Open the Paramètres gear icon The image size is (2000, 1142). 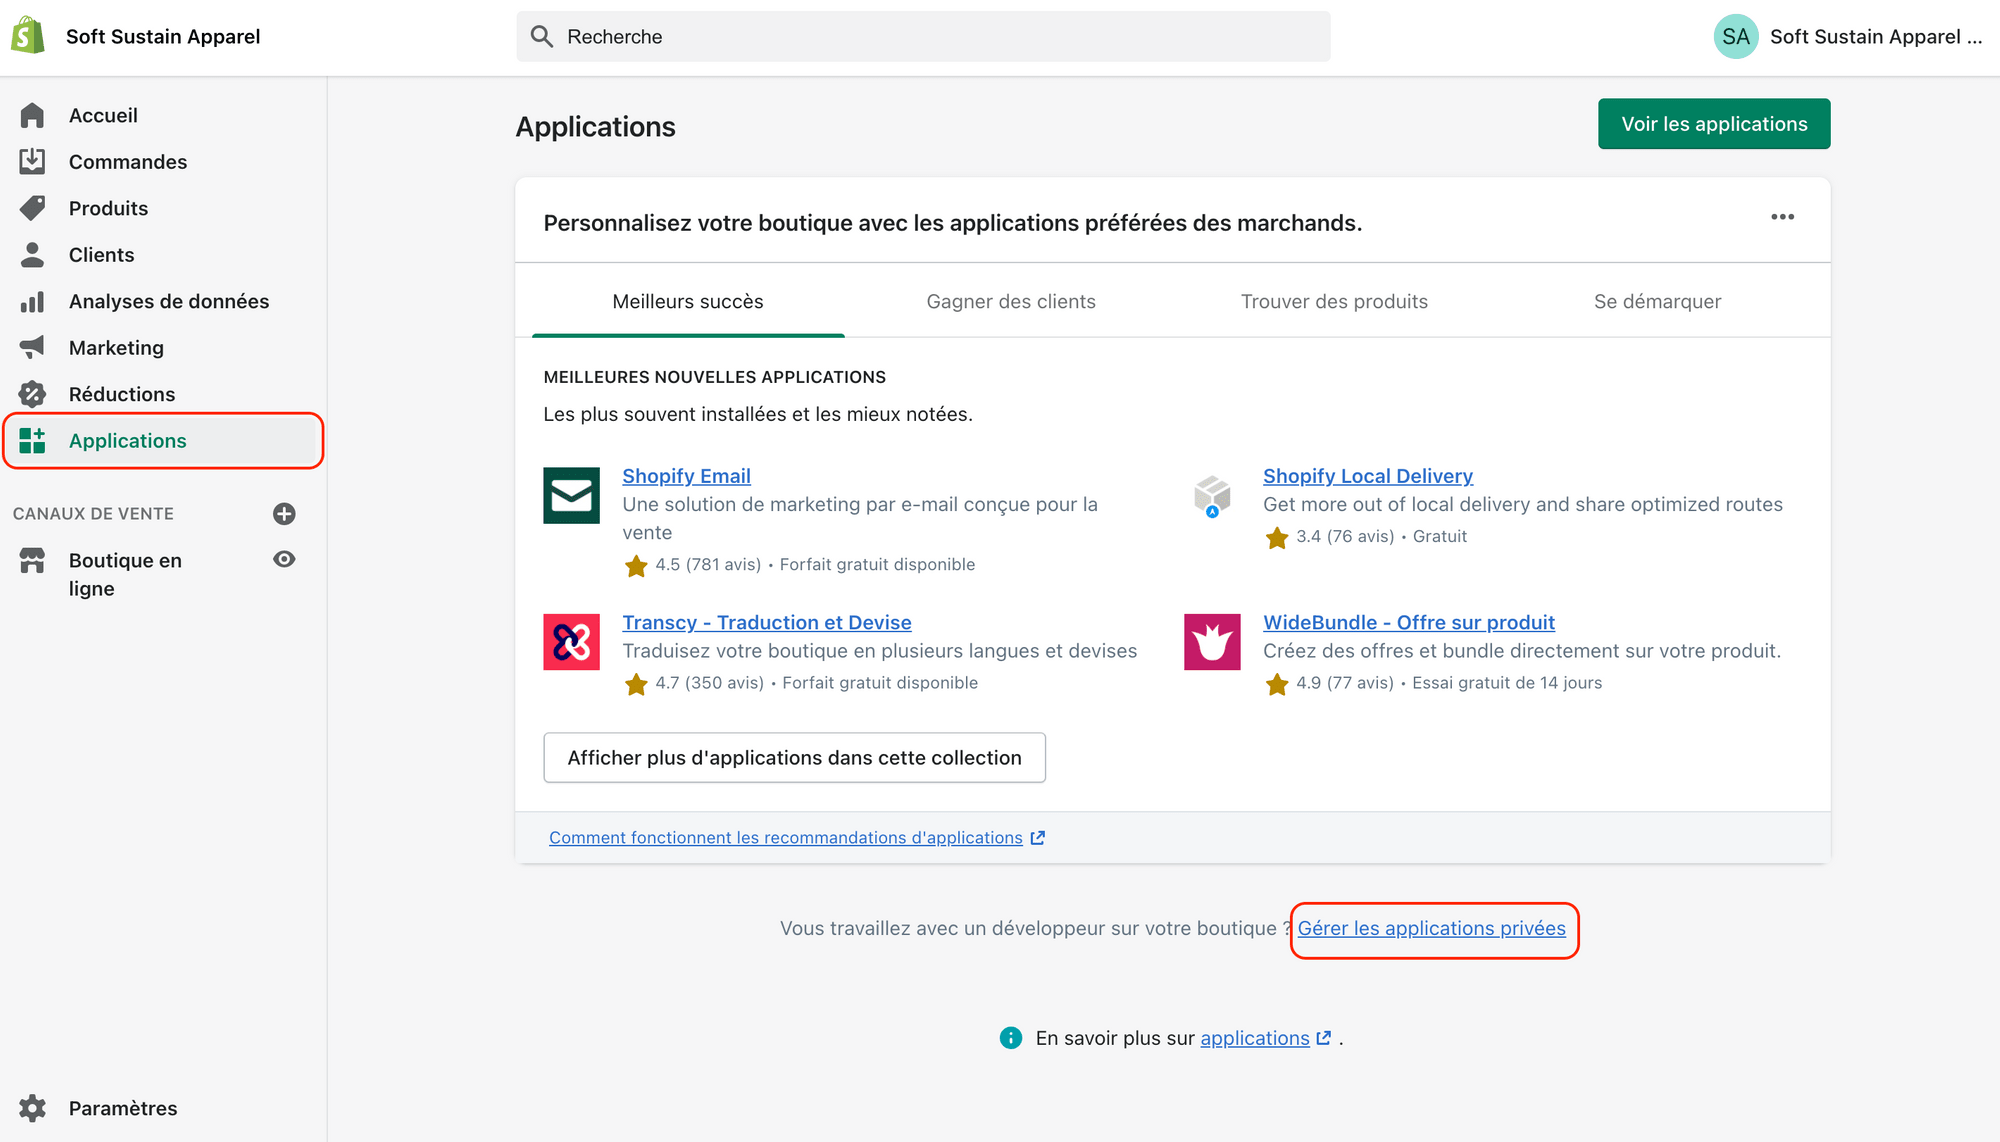click(x=32, y=1108)
